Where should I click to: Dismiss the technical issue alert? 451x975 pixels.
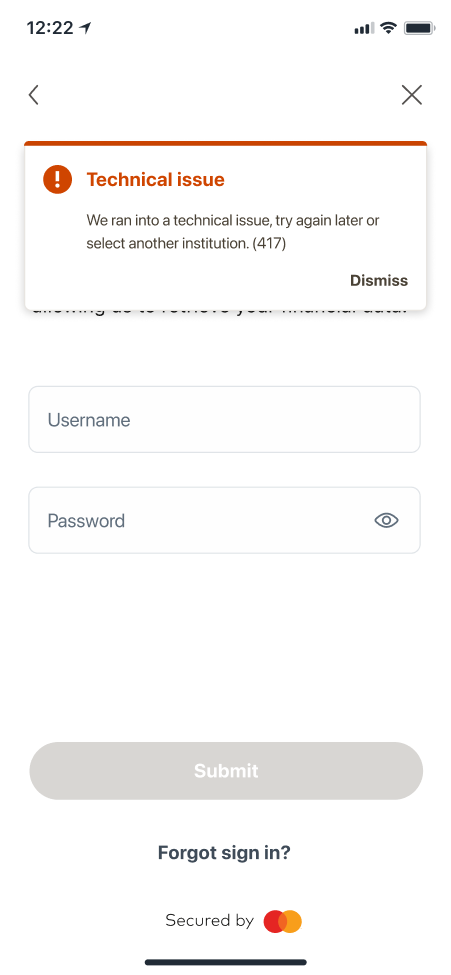point(379,280)
